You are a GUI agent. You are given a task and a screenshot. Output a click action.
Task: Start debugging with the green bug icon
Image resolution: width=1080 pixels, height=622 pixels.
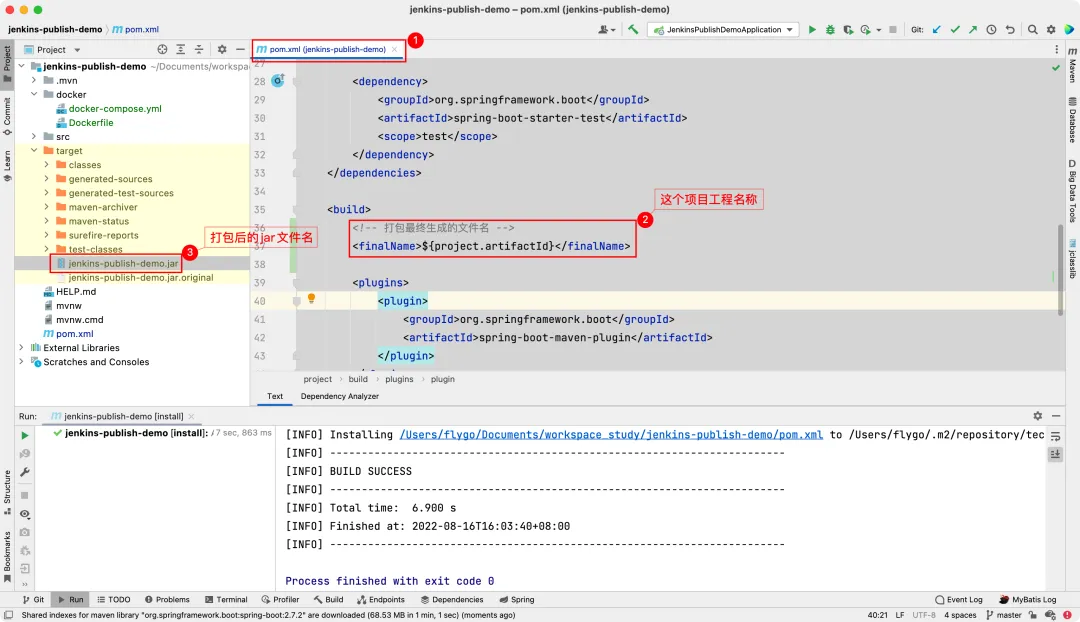(x=830, y=30)
